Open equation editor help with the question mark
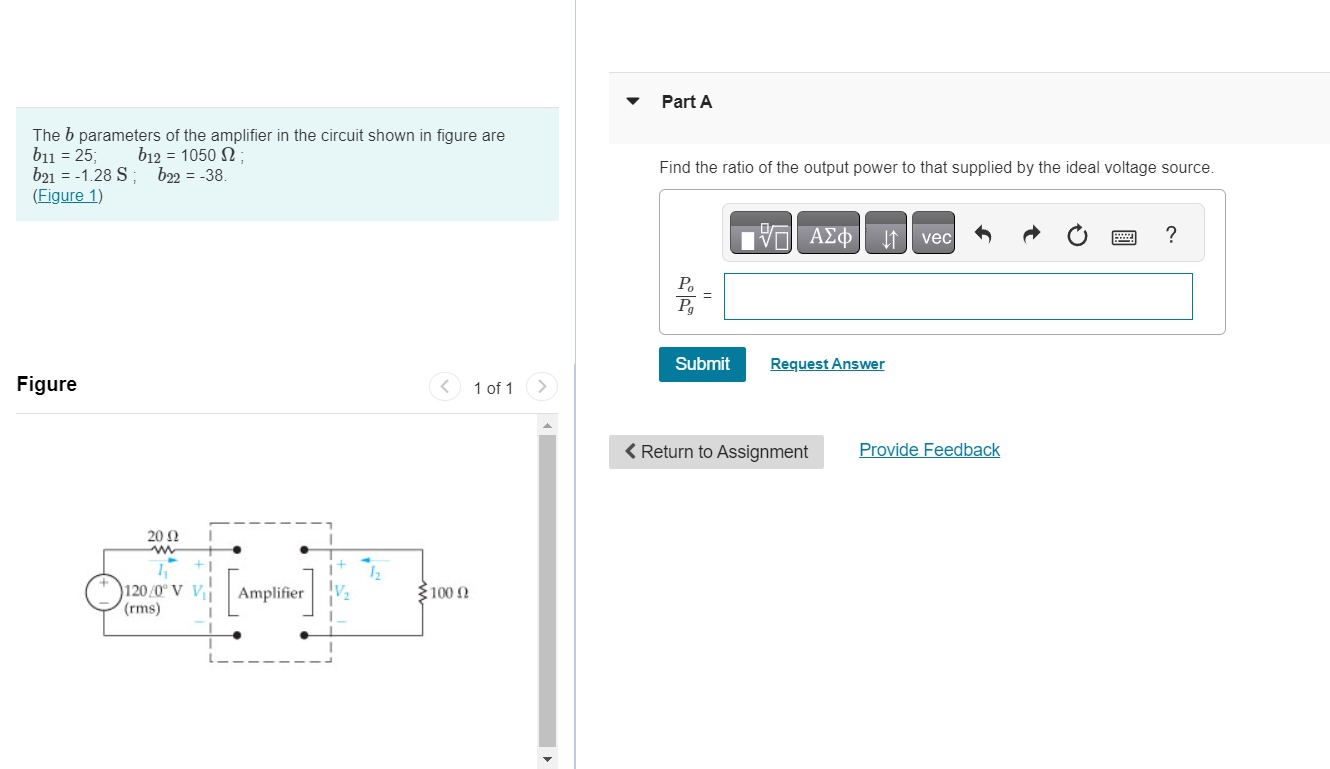Screen dimensions: 1330x769 1170,234
